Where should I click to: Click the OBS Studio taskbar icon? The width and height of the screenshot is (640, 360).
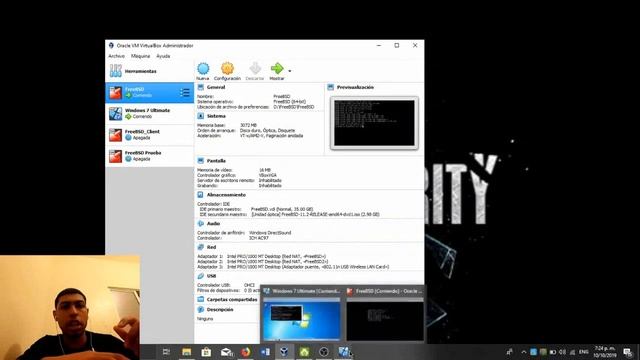point(324,352)
